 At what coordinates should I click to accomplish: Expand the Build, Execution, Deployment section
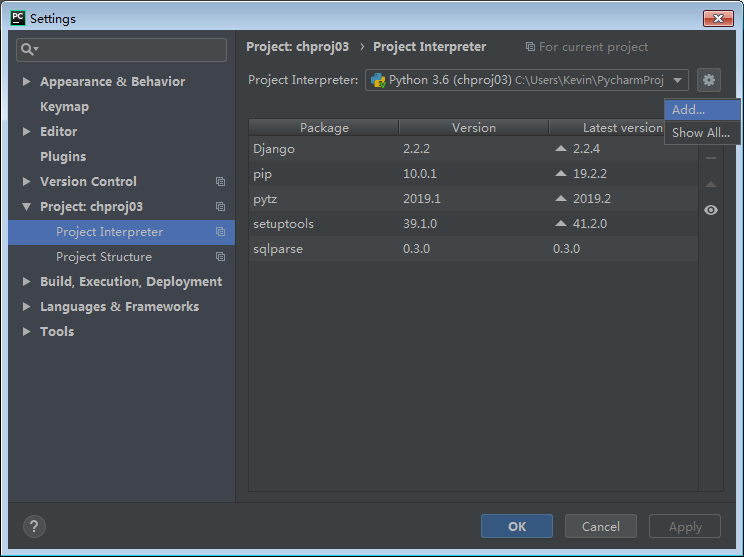click(x=27, y=282)
